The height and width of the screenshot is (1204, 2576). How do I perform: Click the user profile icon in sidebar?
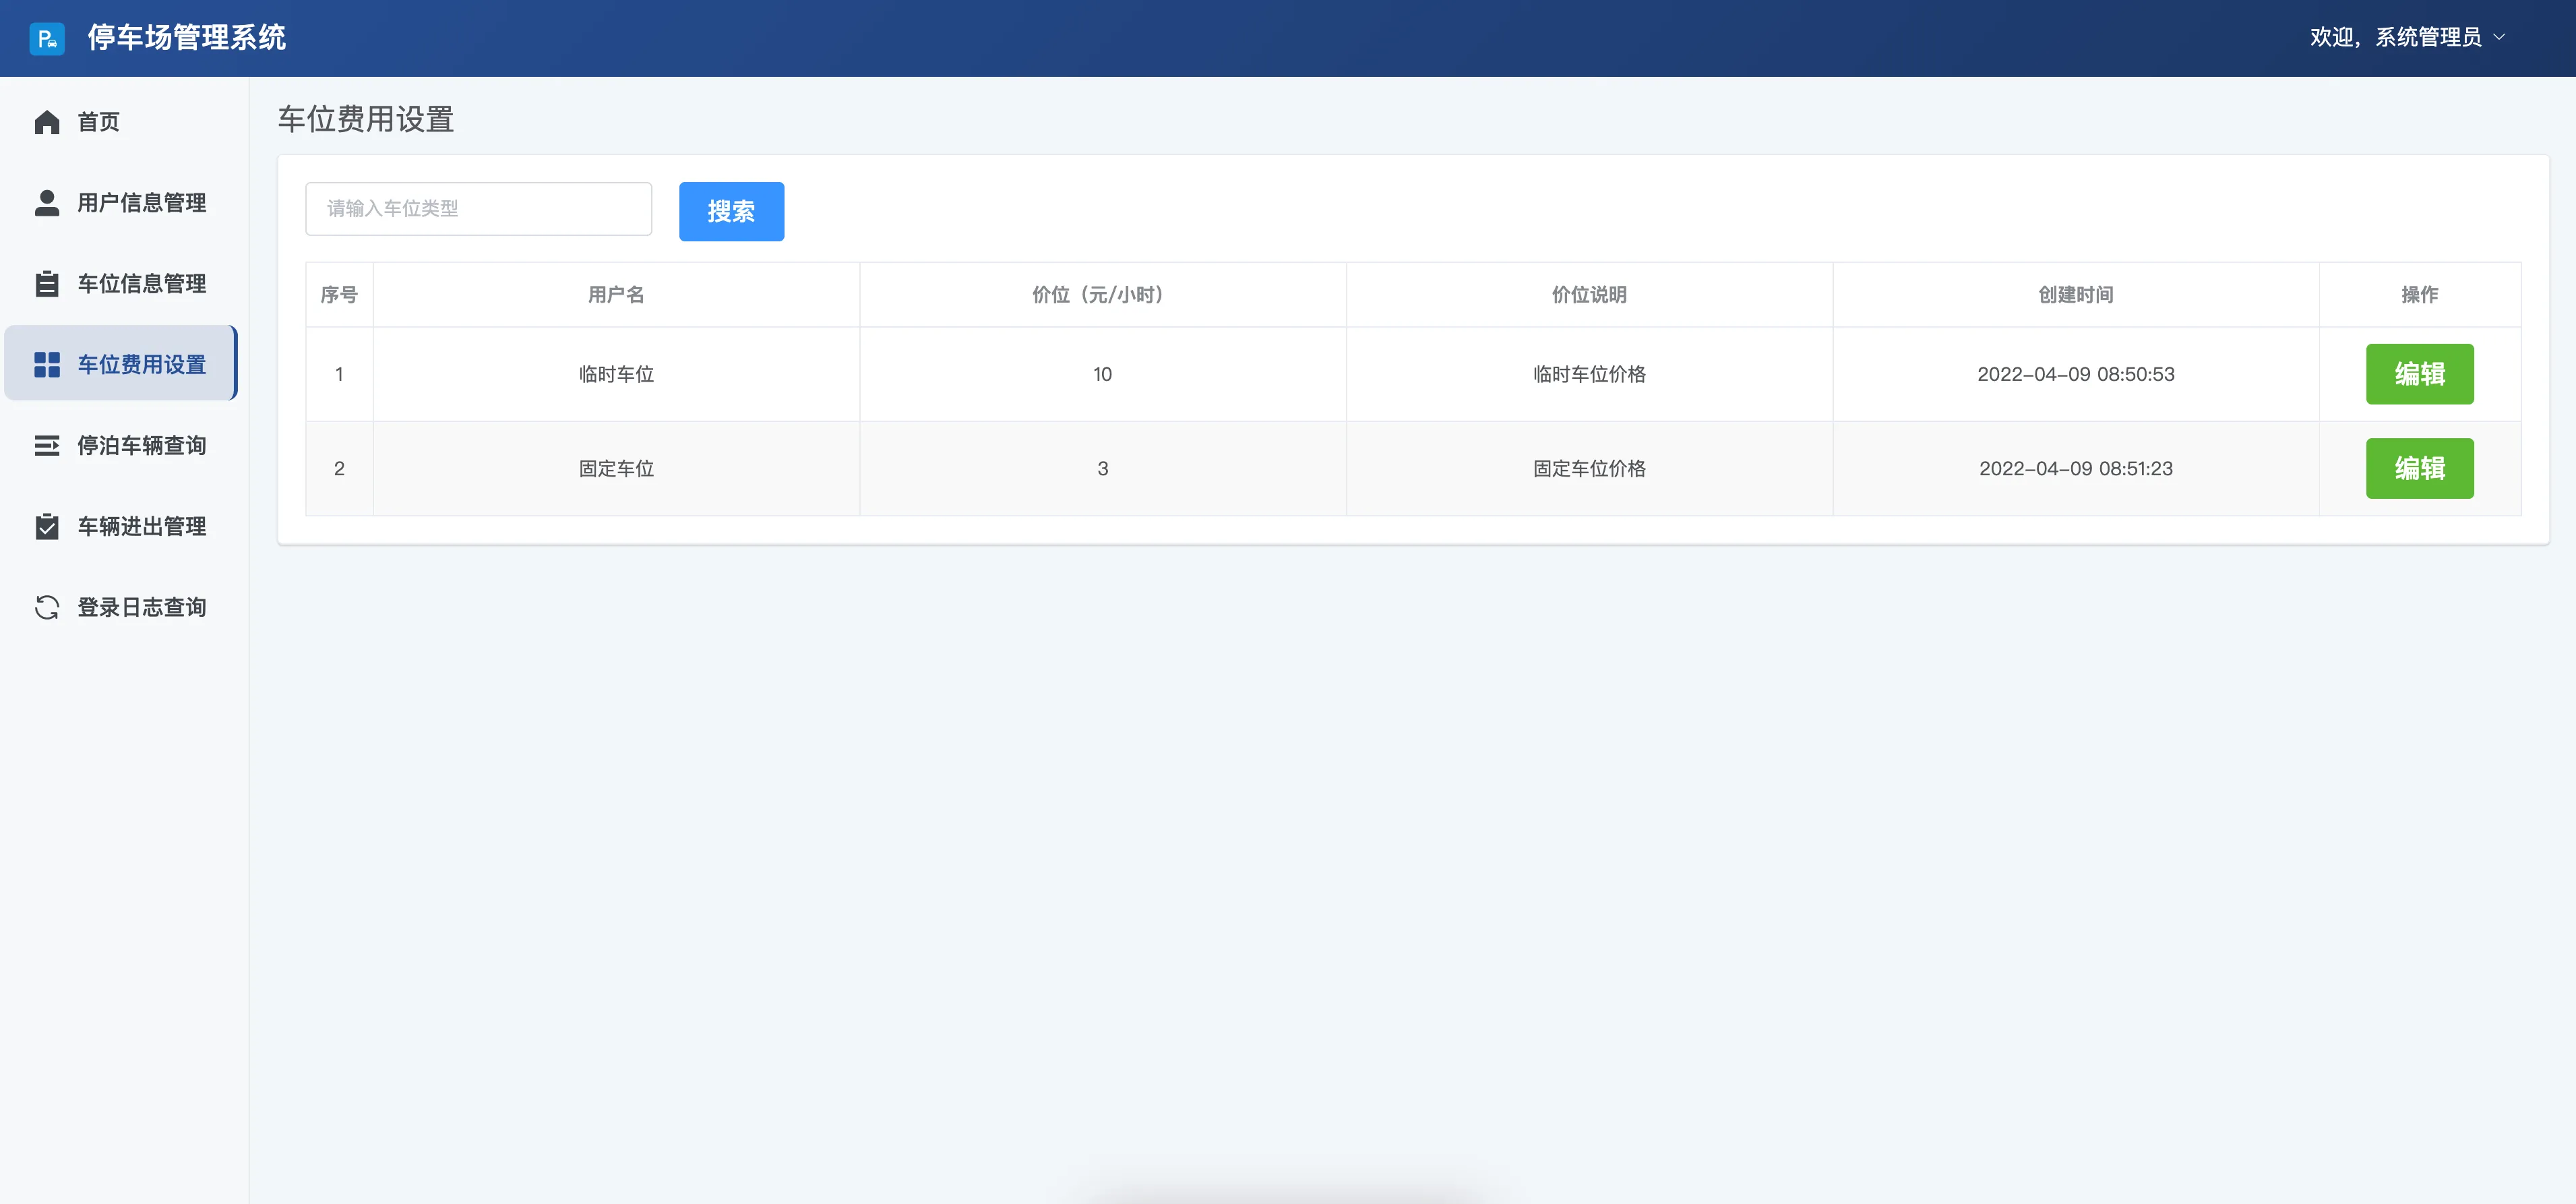(x=46, y=203)
